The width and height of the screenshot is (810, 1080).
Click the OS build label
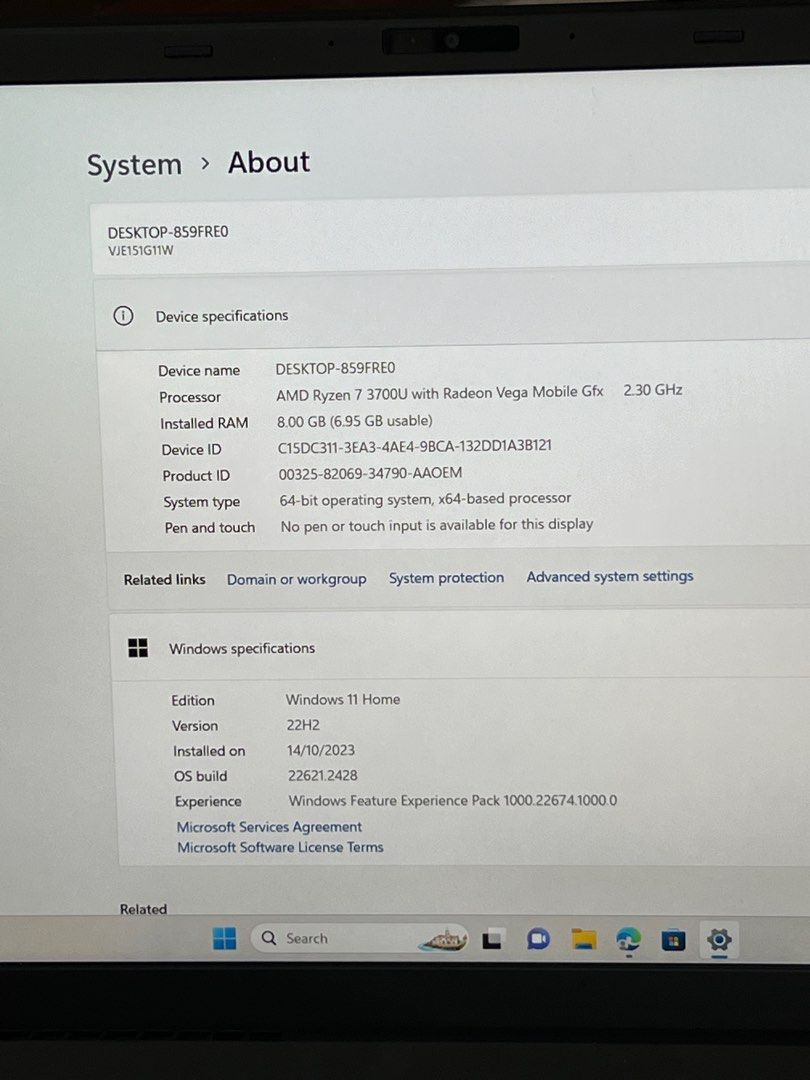click(x=200, y=776)
